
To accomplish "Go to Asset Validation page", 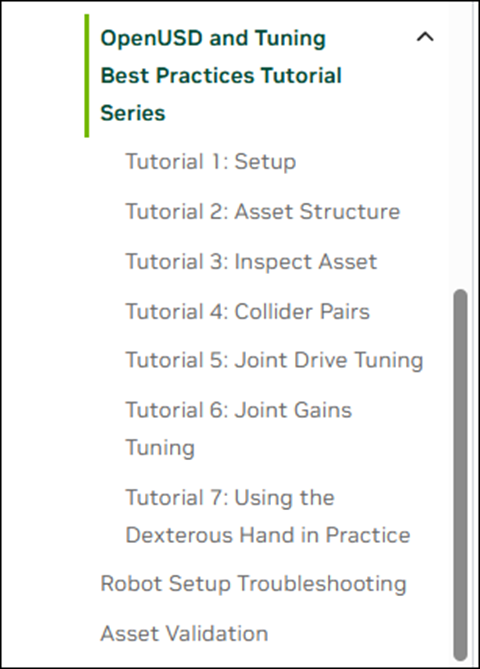I will point(184,634).
